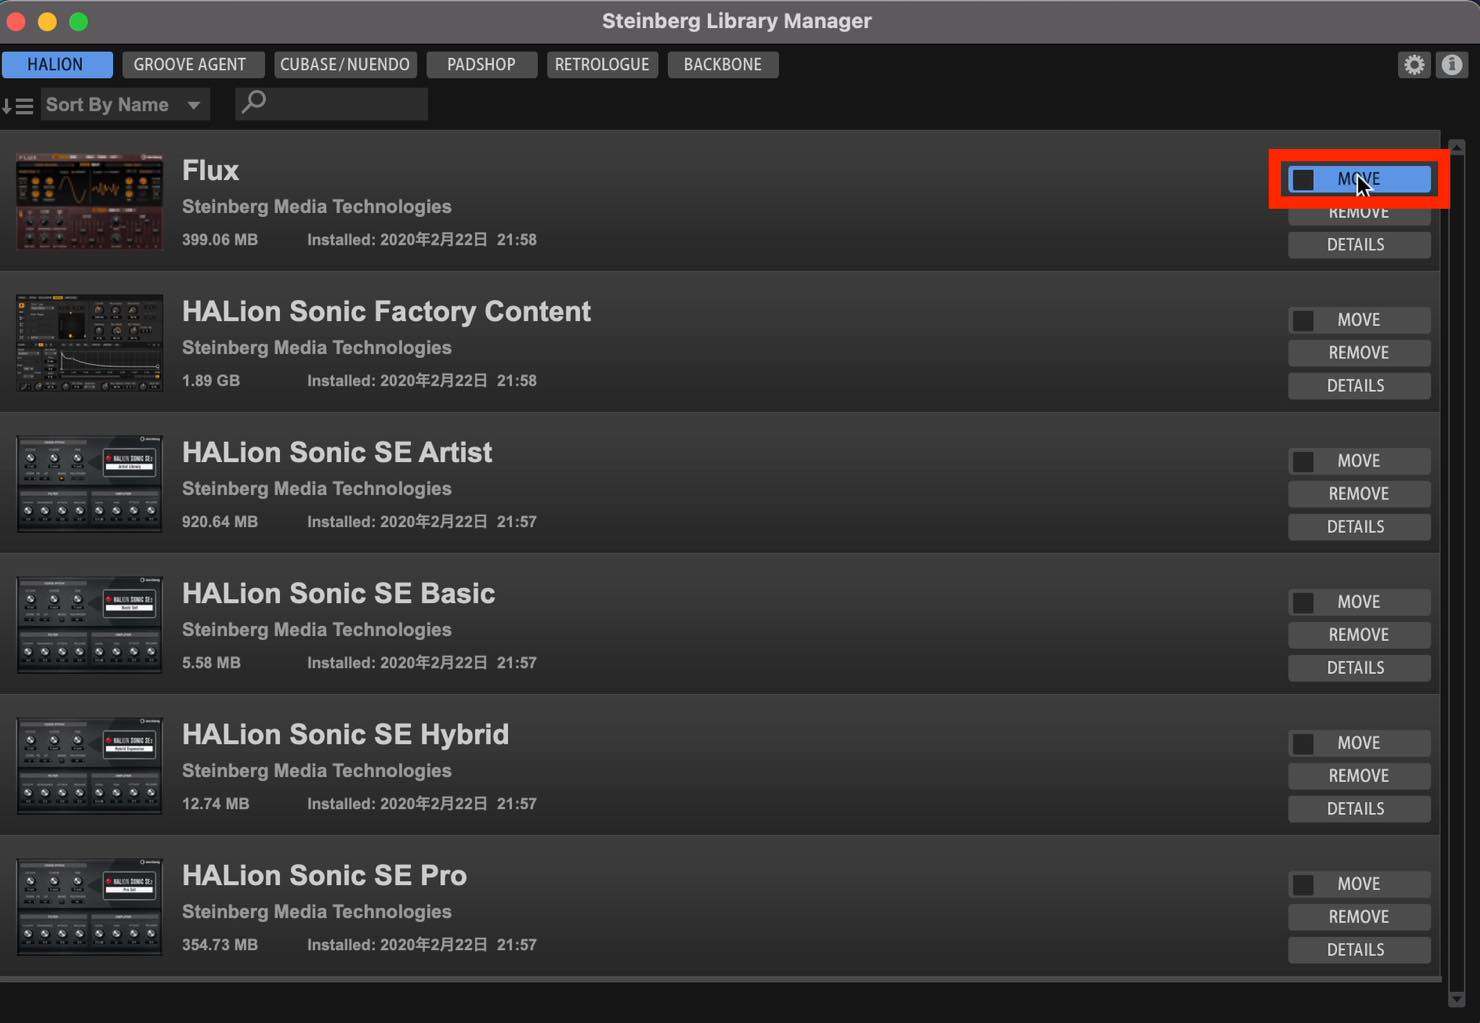This screenshot has height=1023, width=1480.
Task: Select the HALion Sonic SE Hybrid thumbnail
Action: pos(90,765)
